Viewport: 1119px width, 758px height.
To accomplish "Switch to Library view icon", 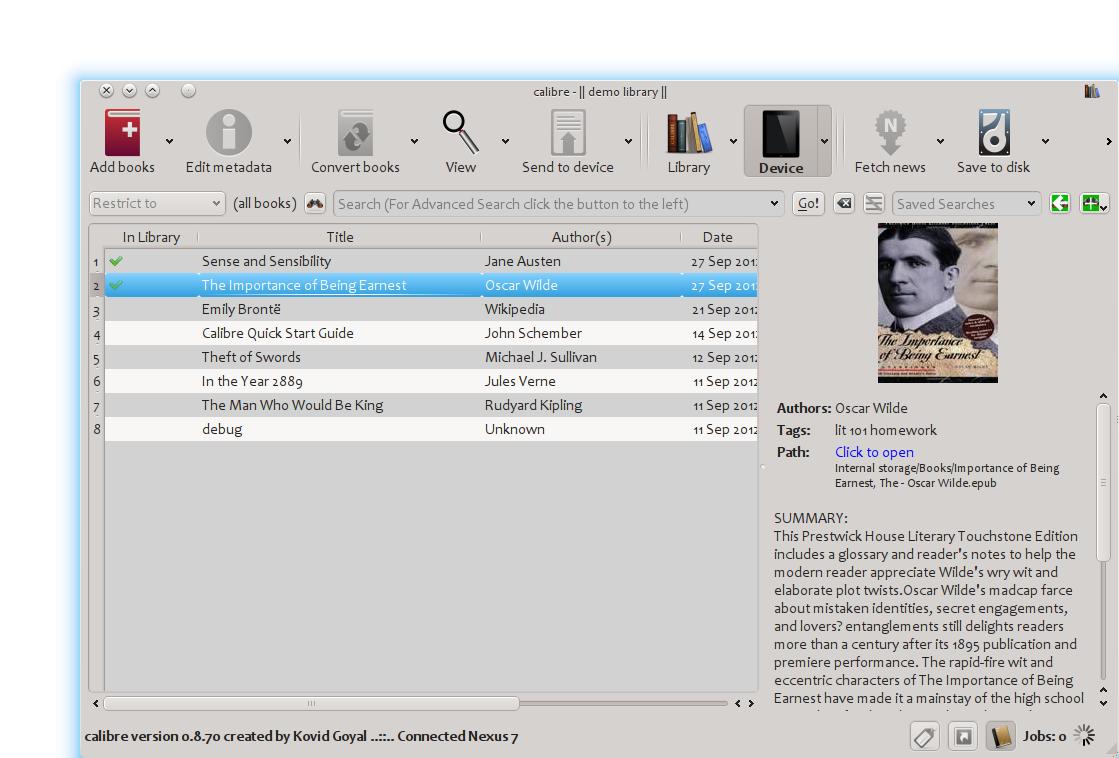I will point(689,133).
